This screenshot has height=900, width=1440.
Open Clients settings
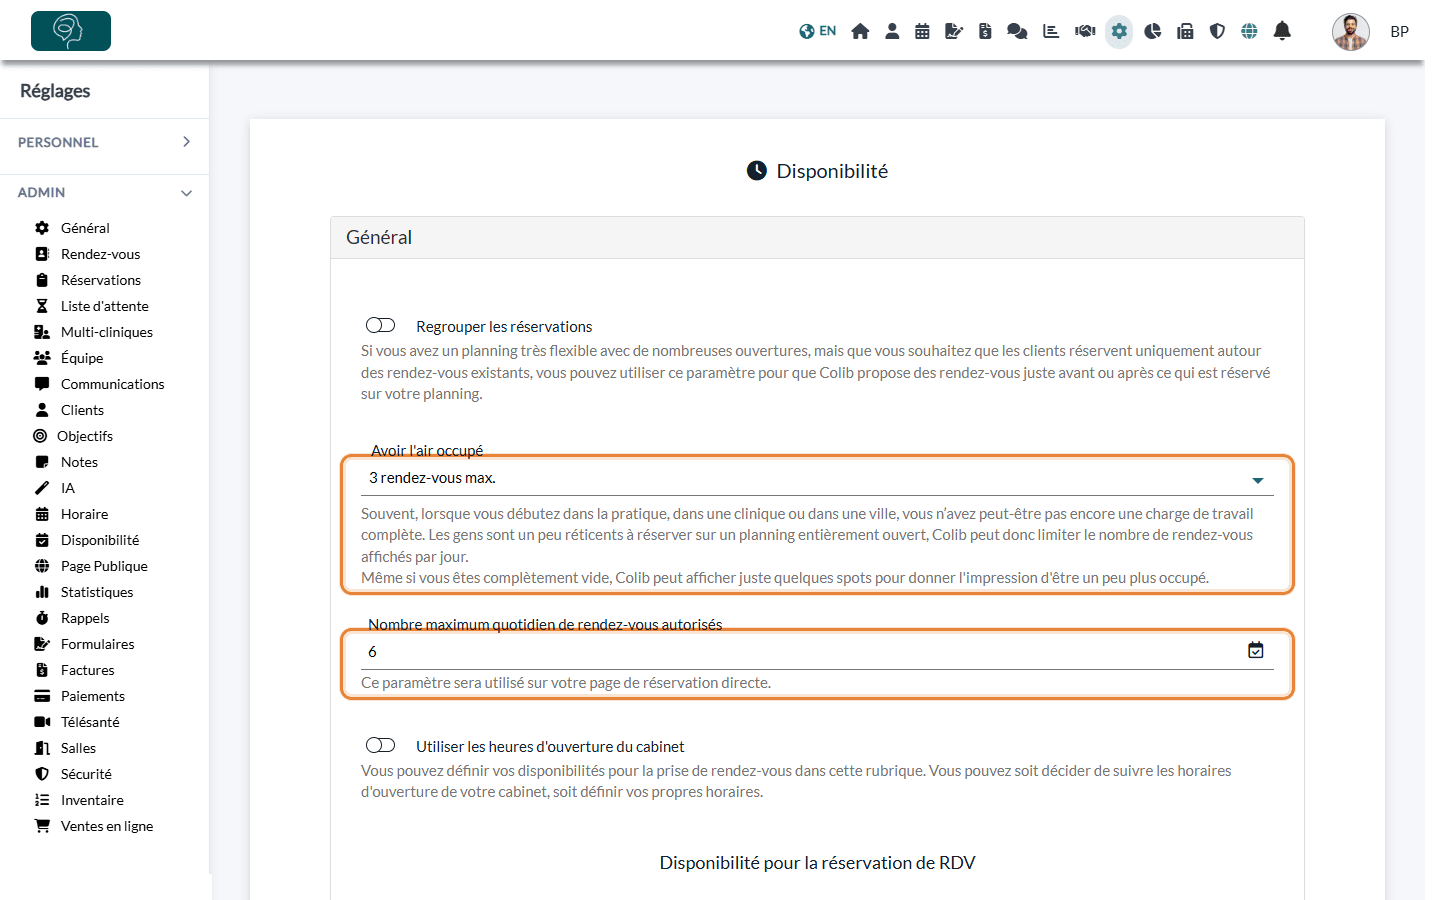82,410
